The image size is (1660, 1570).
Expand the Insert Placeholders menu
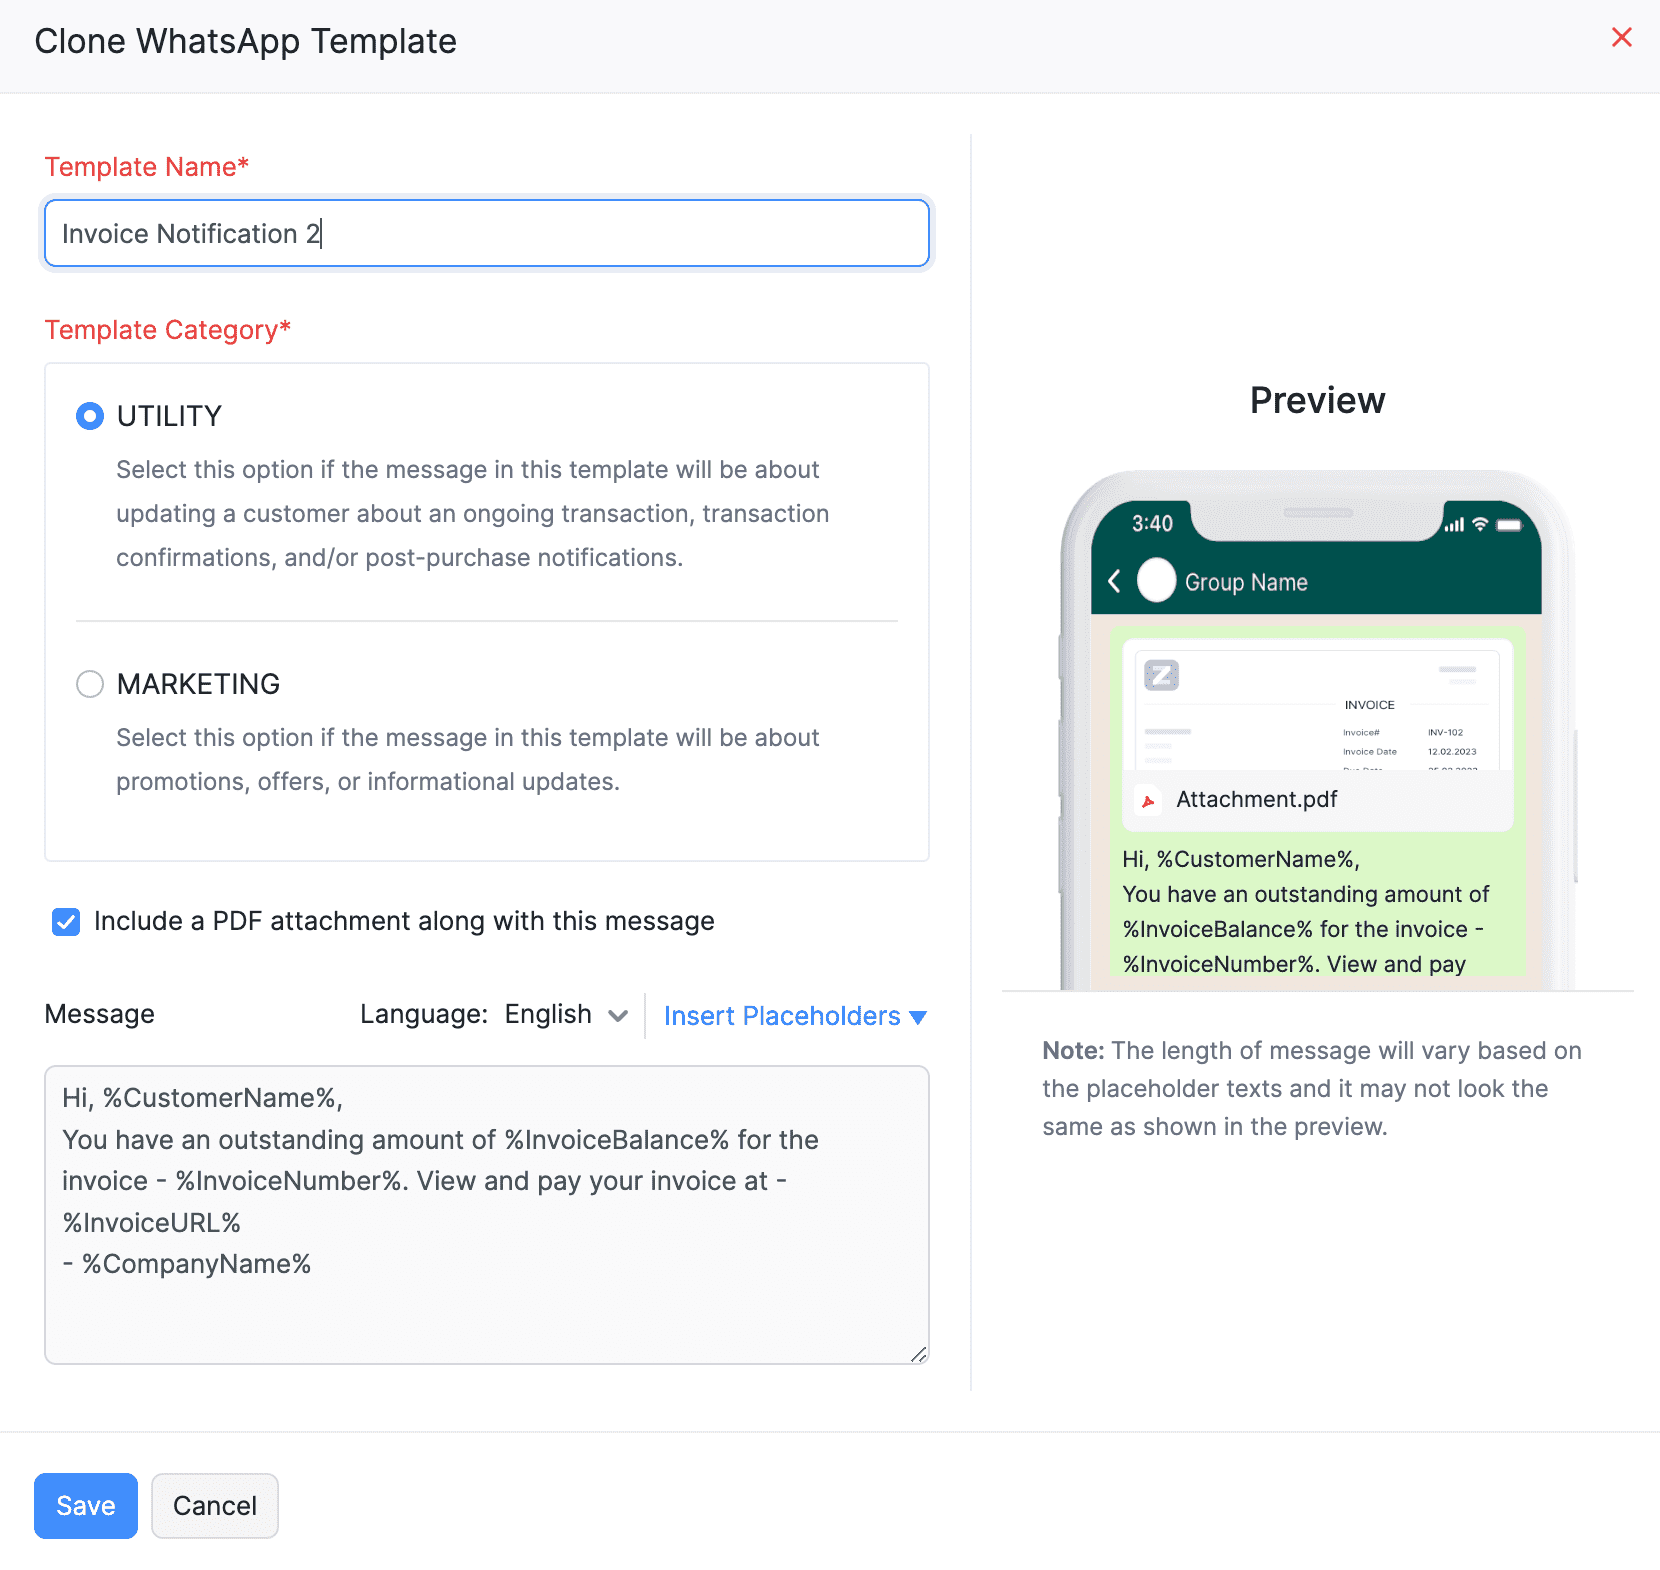click(795, 1016)
